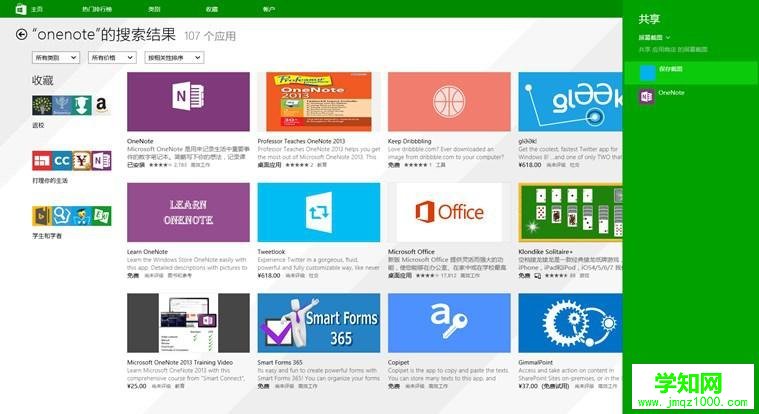Open the Keep Dribbbling basketball tile

(x=449, y=102)
